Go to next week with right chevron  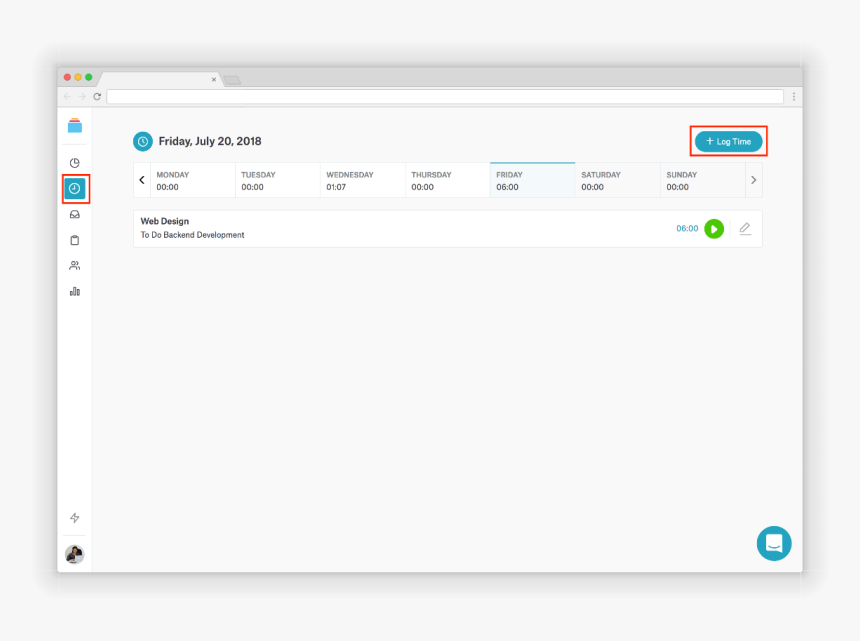click(x=754, y=180)
